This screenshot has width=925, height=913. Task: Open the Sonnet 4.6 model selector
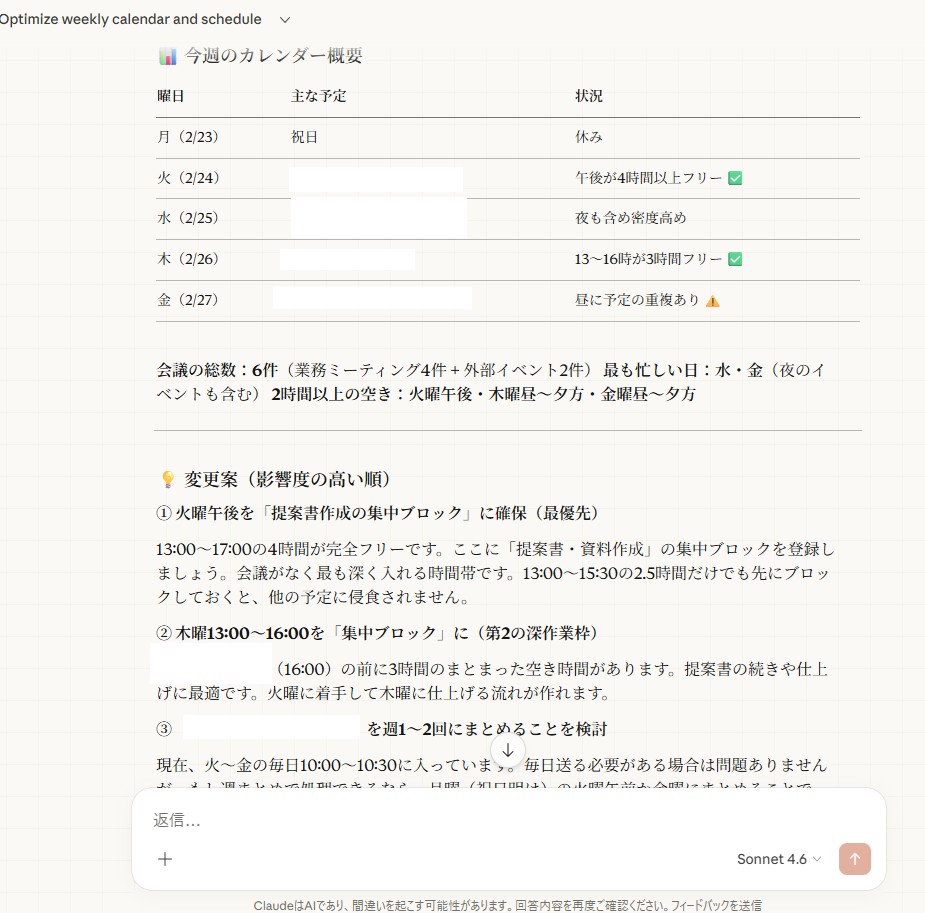[x=779, y=859]
